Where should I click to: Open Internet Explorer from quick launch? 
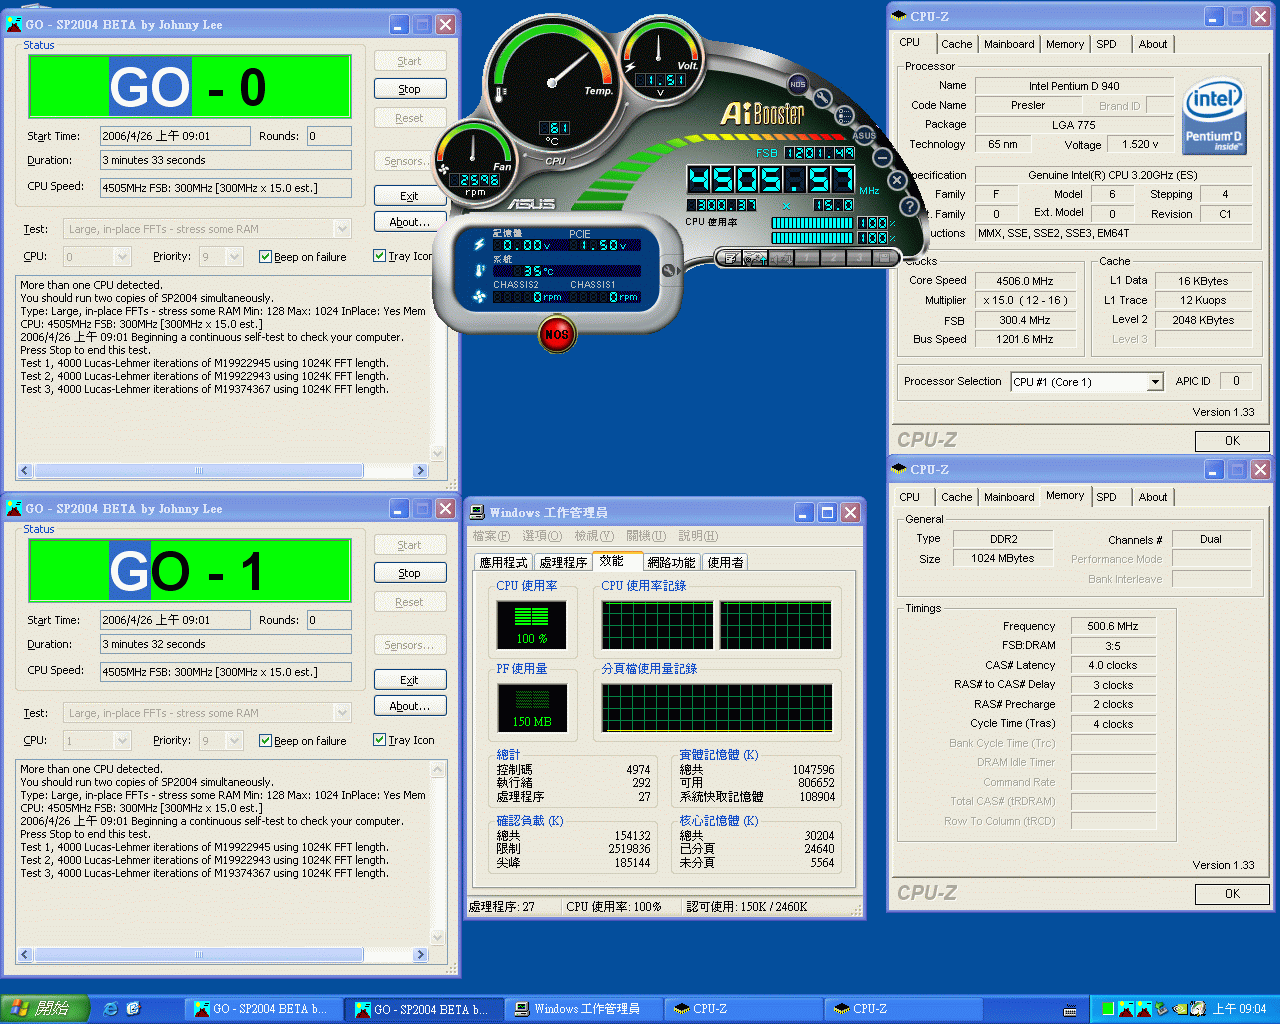(110, 1009)
